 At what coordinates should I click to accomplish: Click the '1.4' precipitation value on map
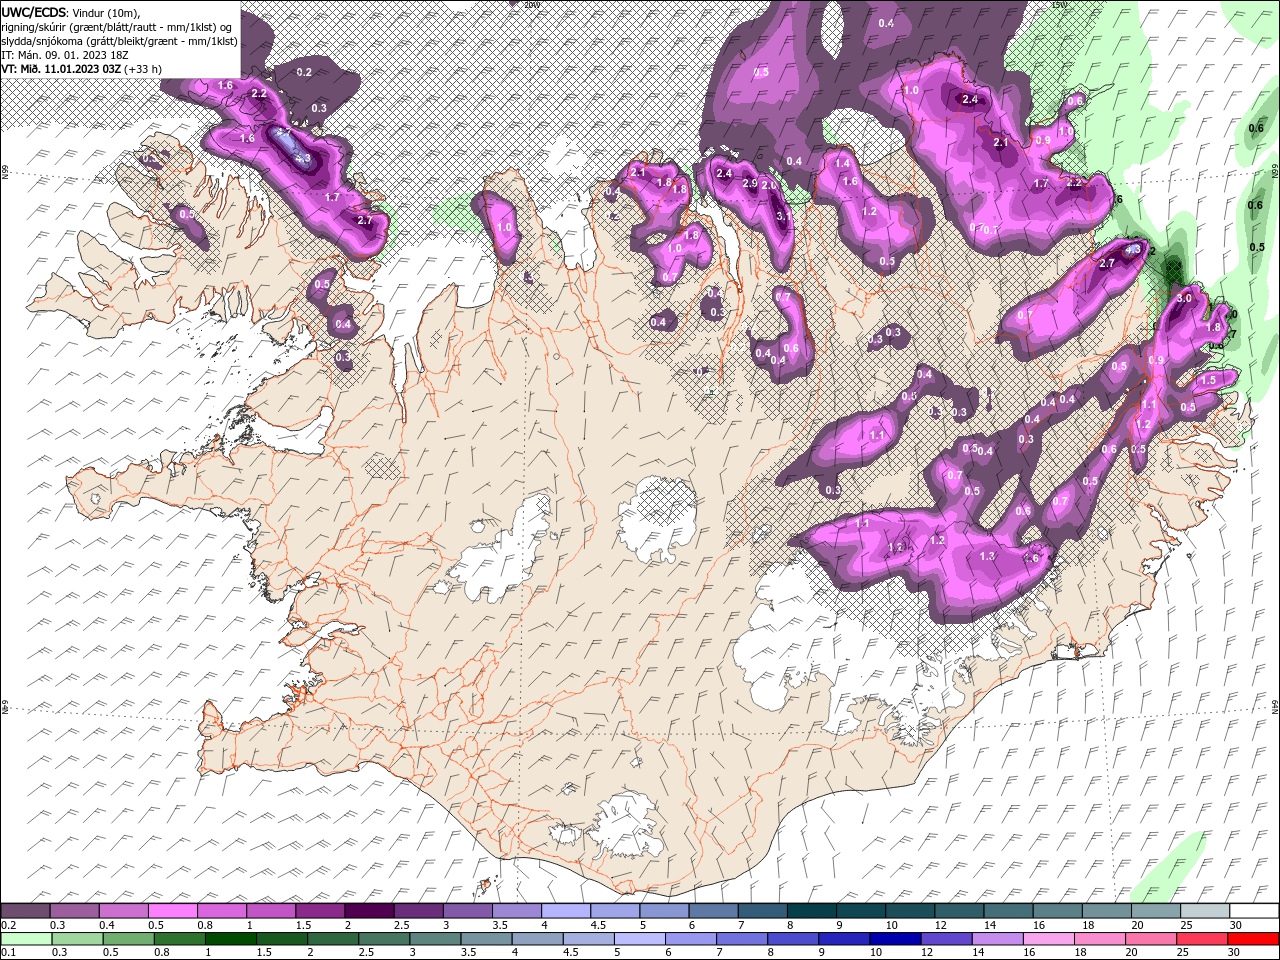(842, 163)
